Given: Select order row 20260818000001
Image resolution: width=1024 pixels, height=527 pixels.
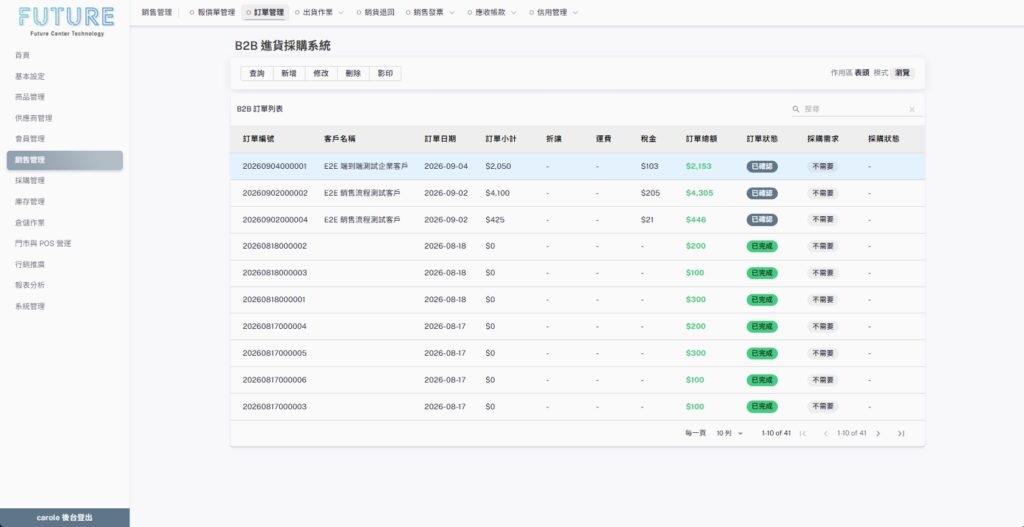Looking at the screenshot, I should [577, 300].
